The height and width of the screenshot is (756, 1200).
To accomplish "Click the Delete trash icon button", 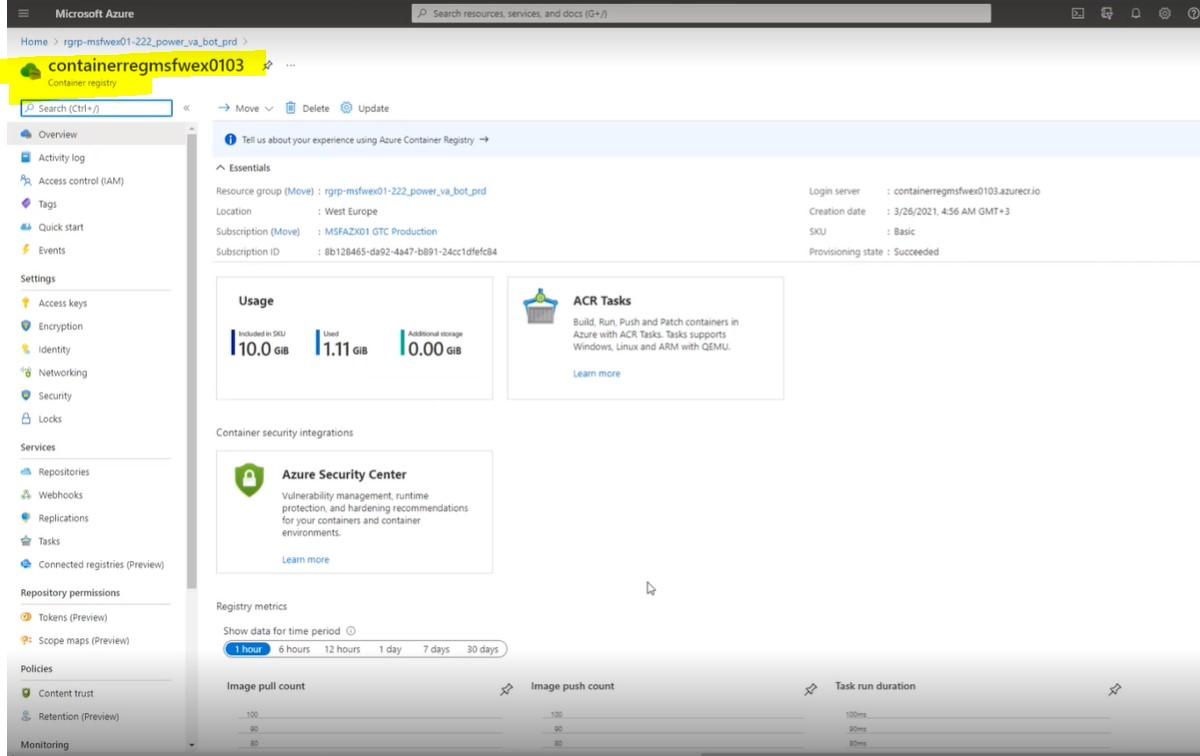I will (x=307, y=108).
